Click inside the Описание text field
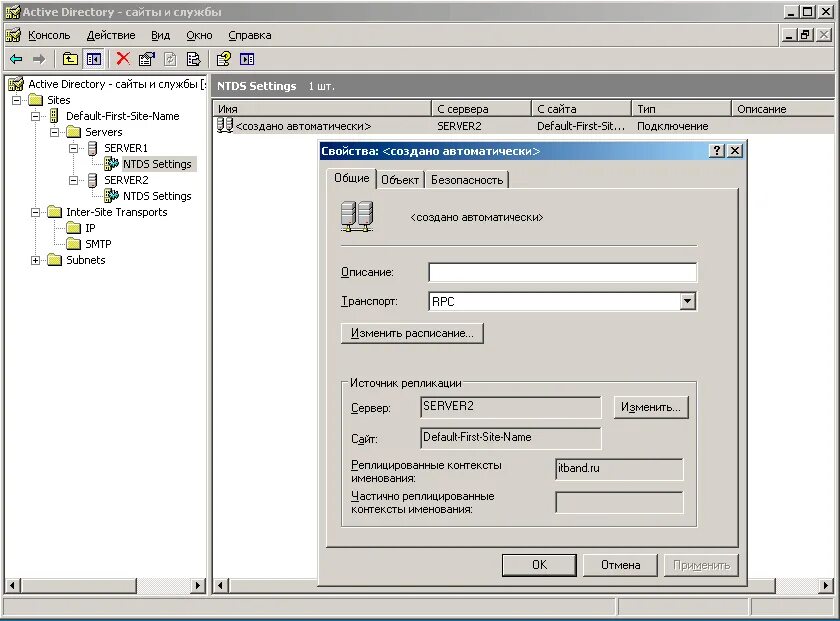The width and height of the screenshot is (840, 621). tap(562, 272)
